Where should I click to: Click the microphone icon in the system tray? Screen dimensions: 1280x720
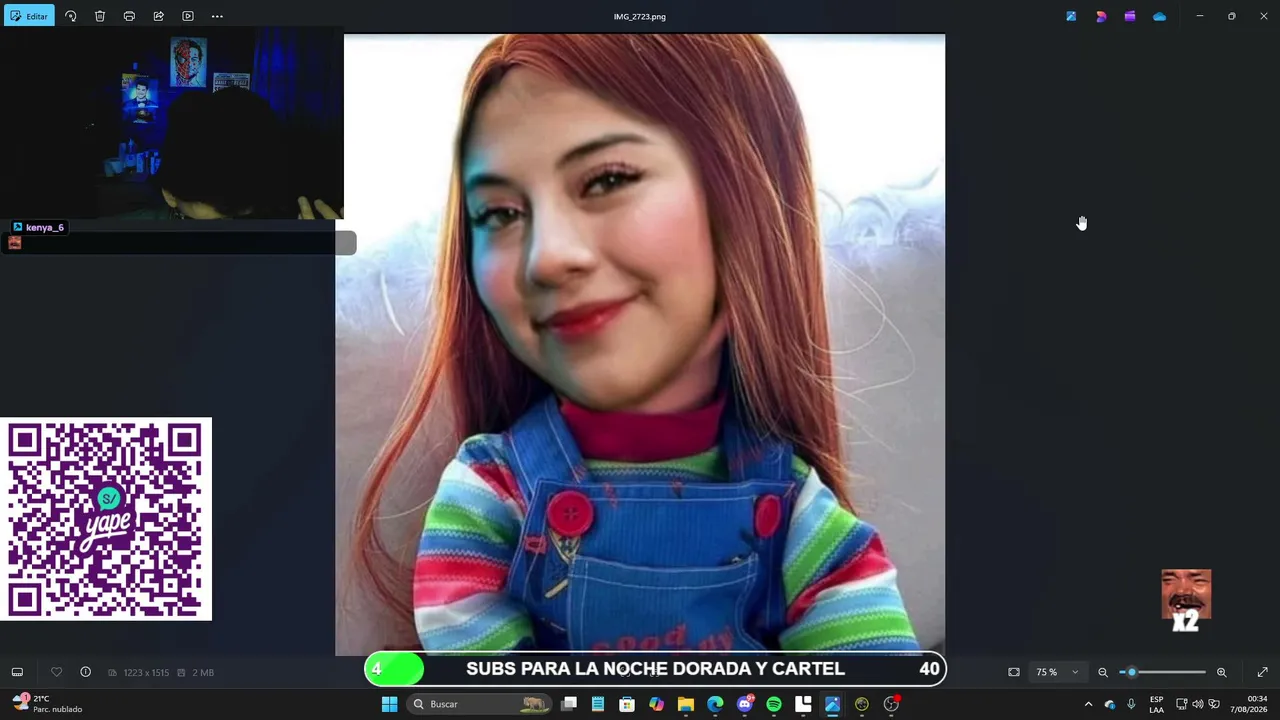point(1131,704)
